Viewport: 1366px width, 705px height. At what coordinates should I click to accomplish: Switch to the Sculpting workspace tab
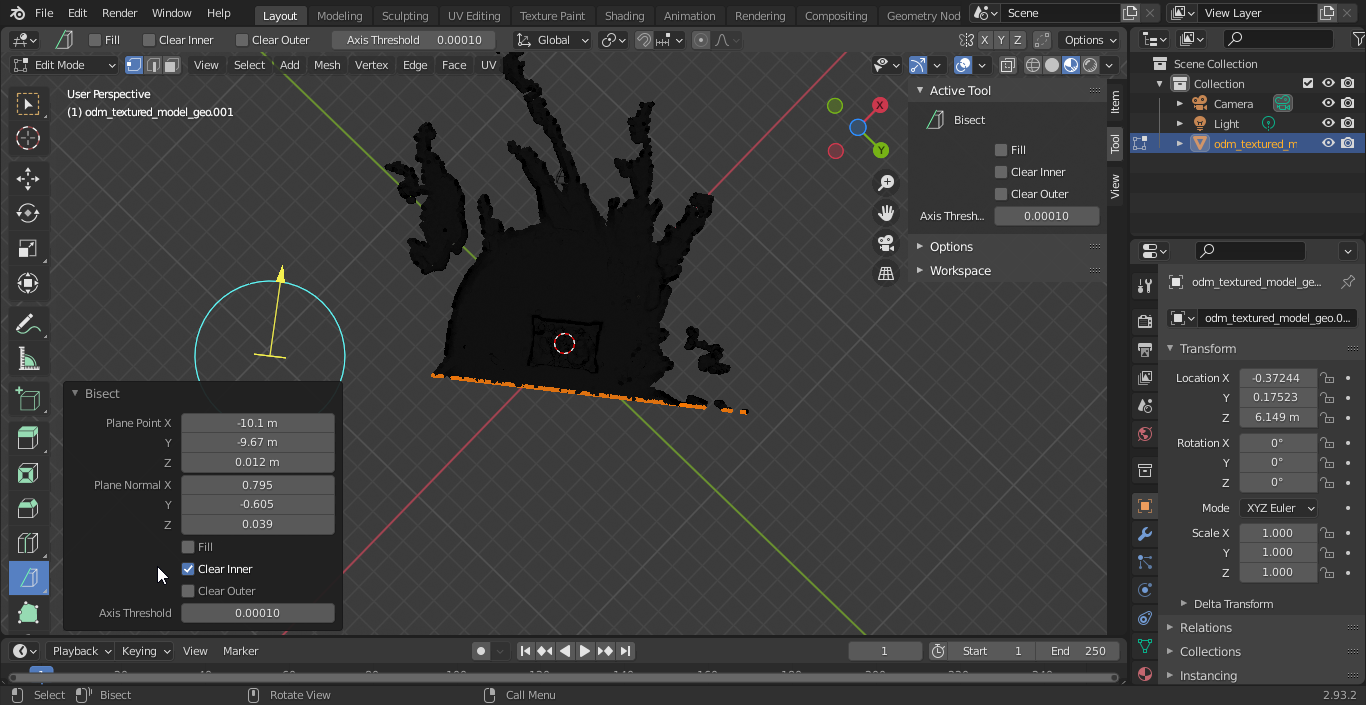tap(404, 16)
